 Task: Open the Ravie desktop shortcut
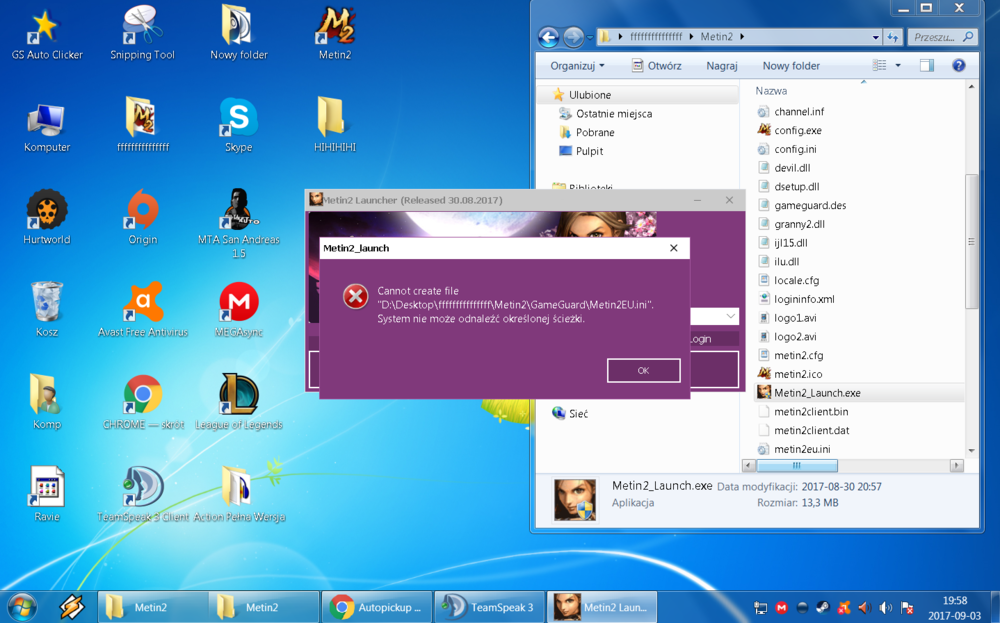click(47, 495)
